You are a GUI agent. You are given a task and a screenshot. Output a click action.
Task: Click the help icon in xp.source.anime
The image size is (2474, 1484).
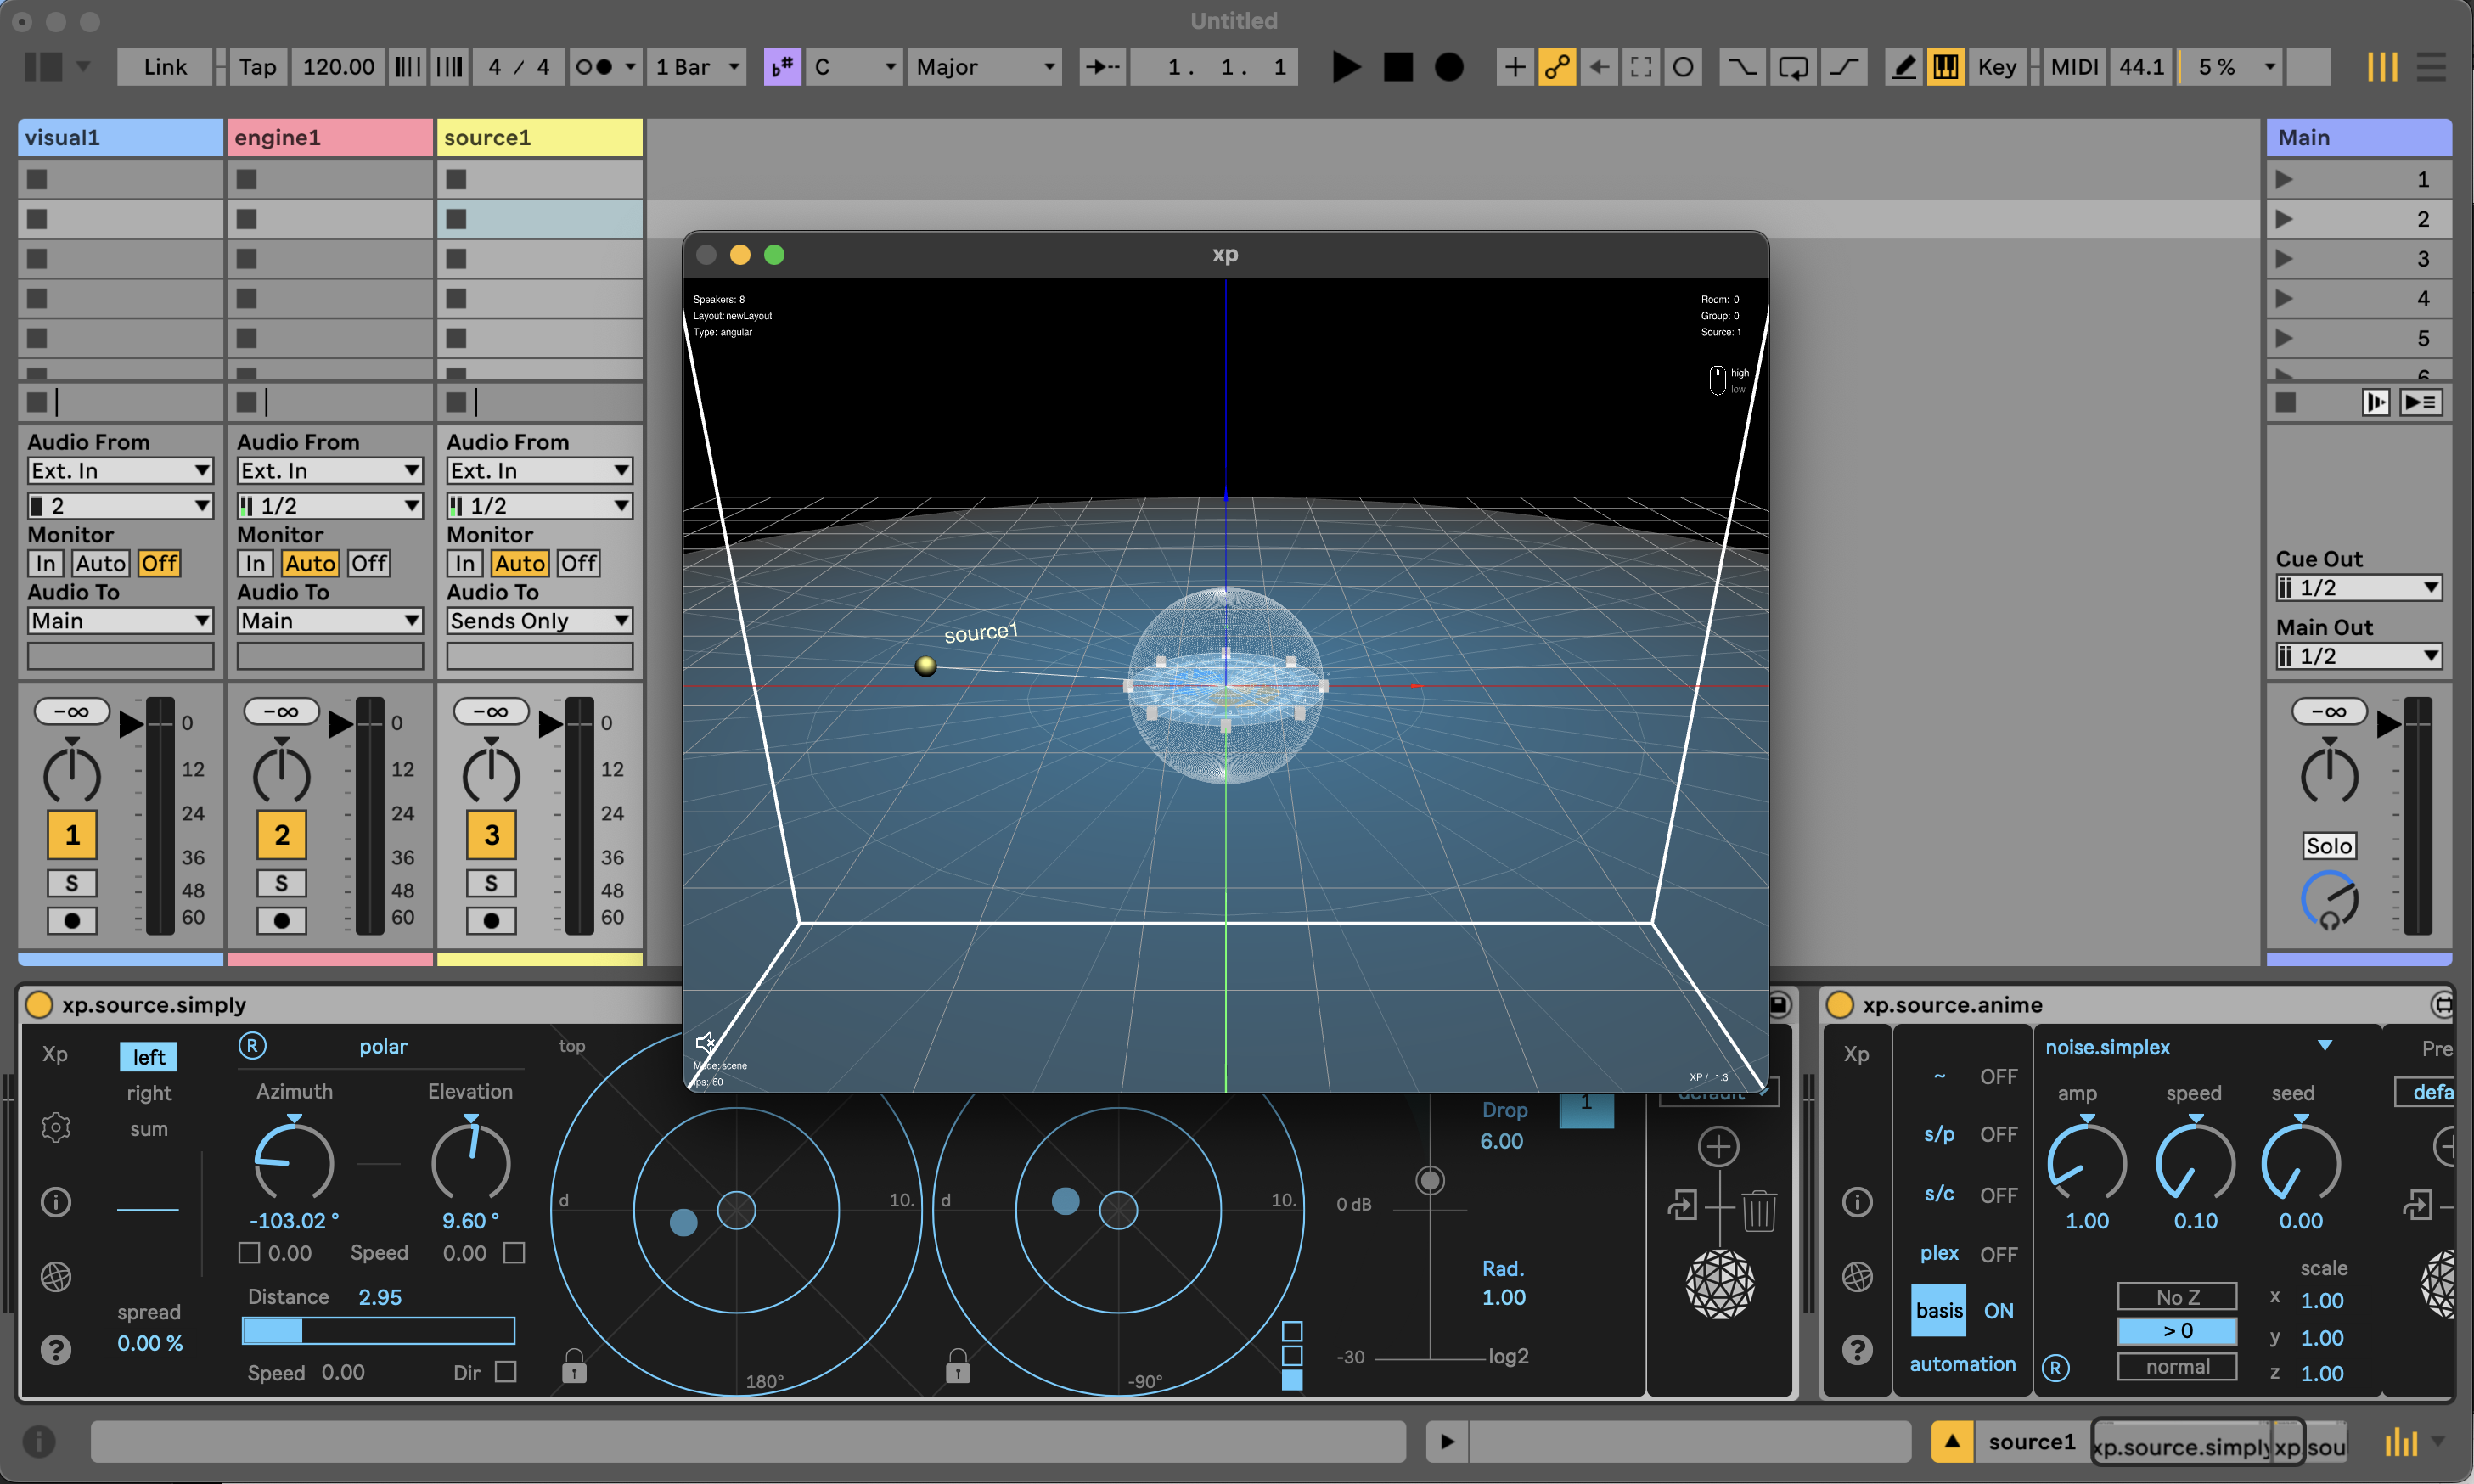click(1857, 1351)
